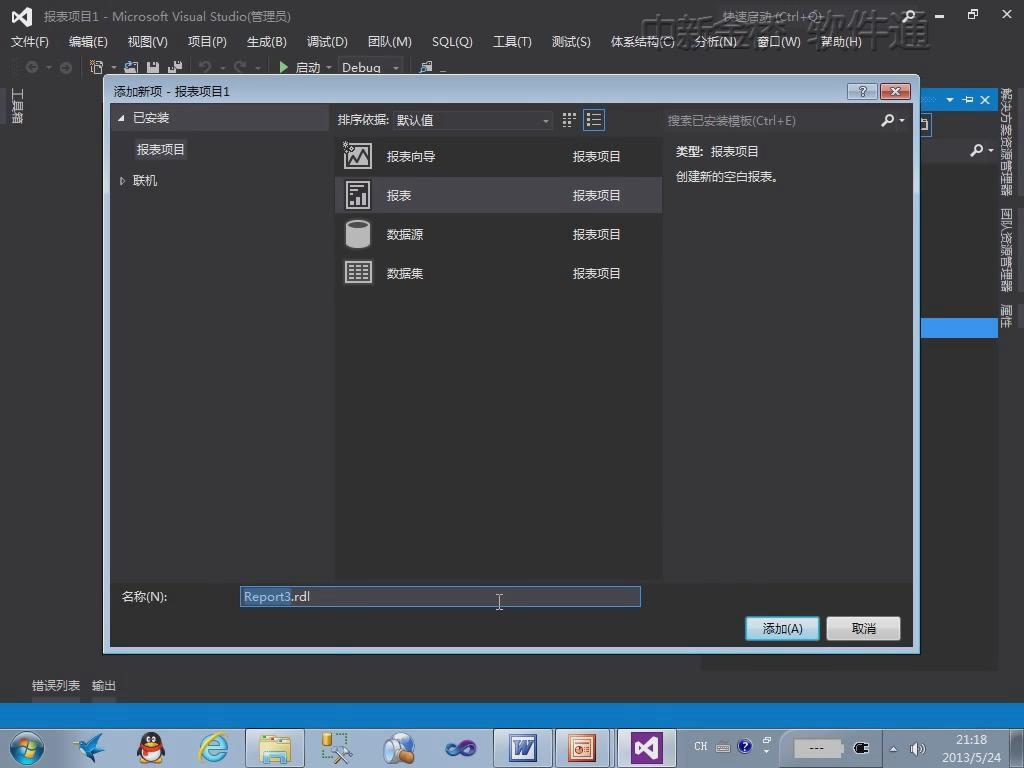Open the 属性 side tab
The image size is (1024, 768).
point(1006,317)
